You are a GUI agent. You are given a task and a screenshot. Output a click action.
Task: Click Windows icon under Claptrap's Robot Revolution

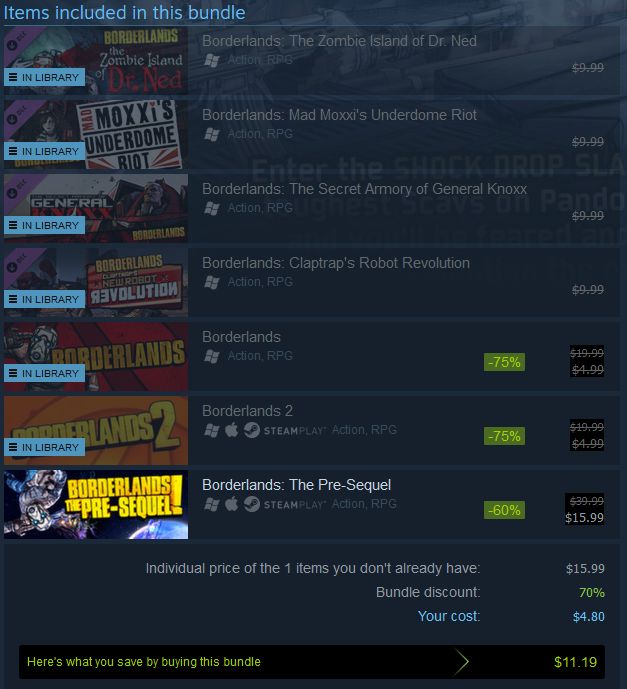coord(211,282)
